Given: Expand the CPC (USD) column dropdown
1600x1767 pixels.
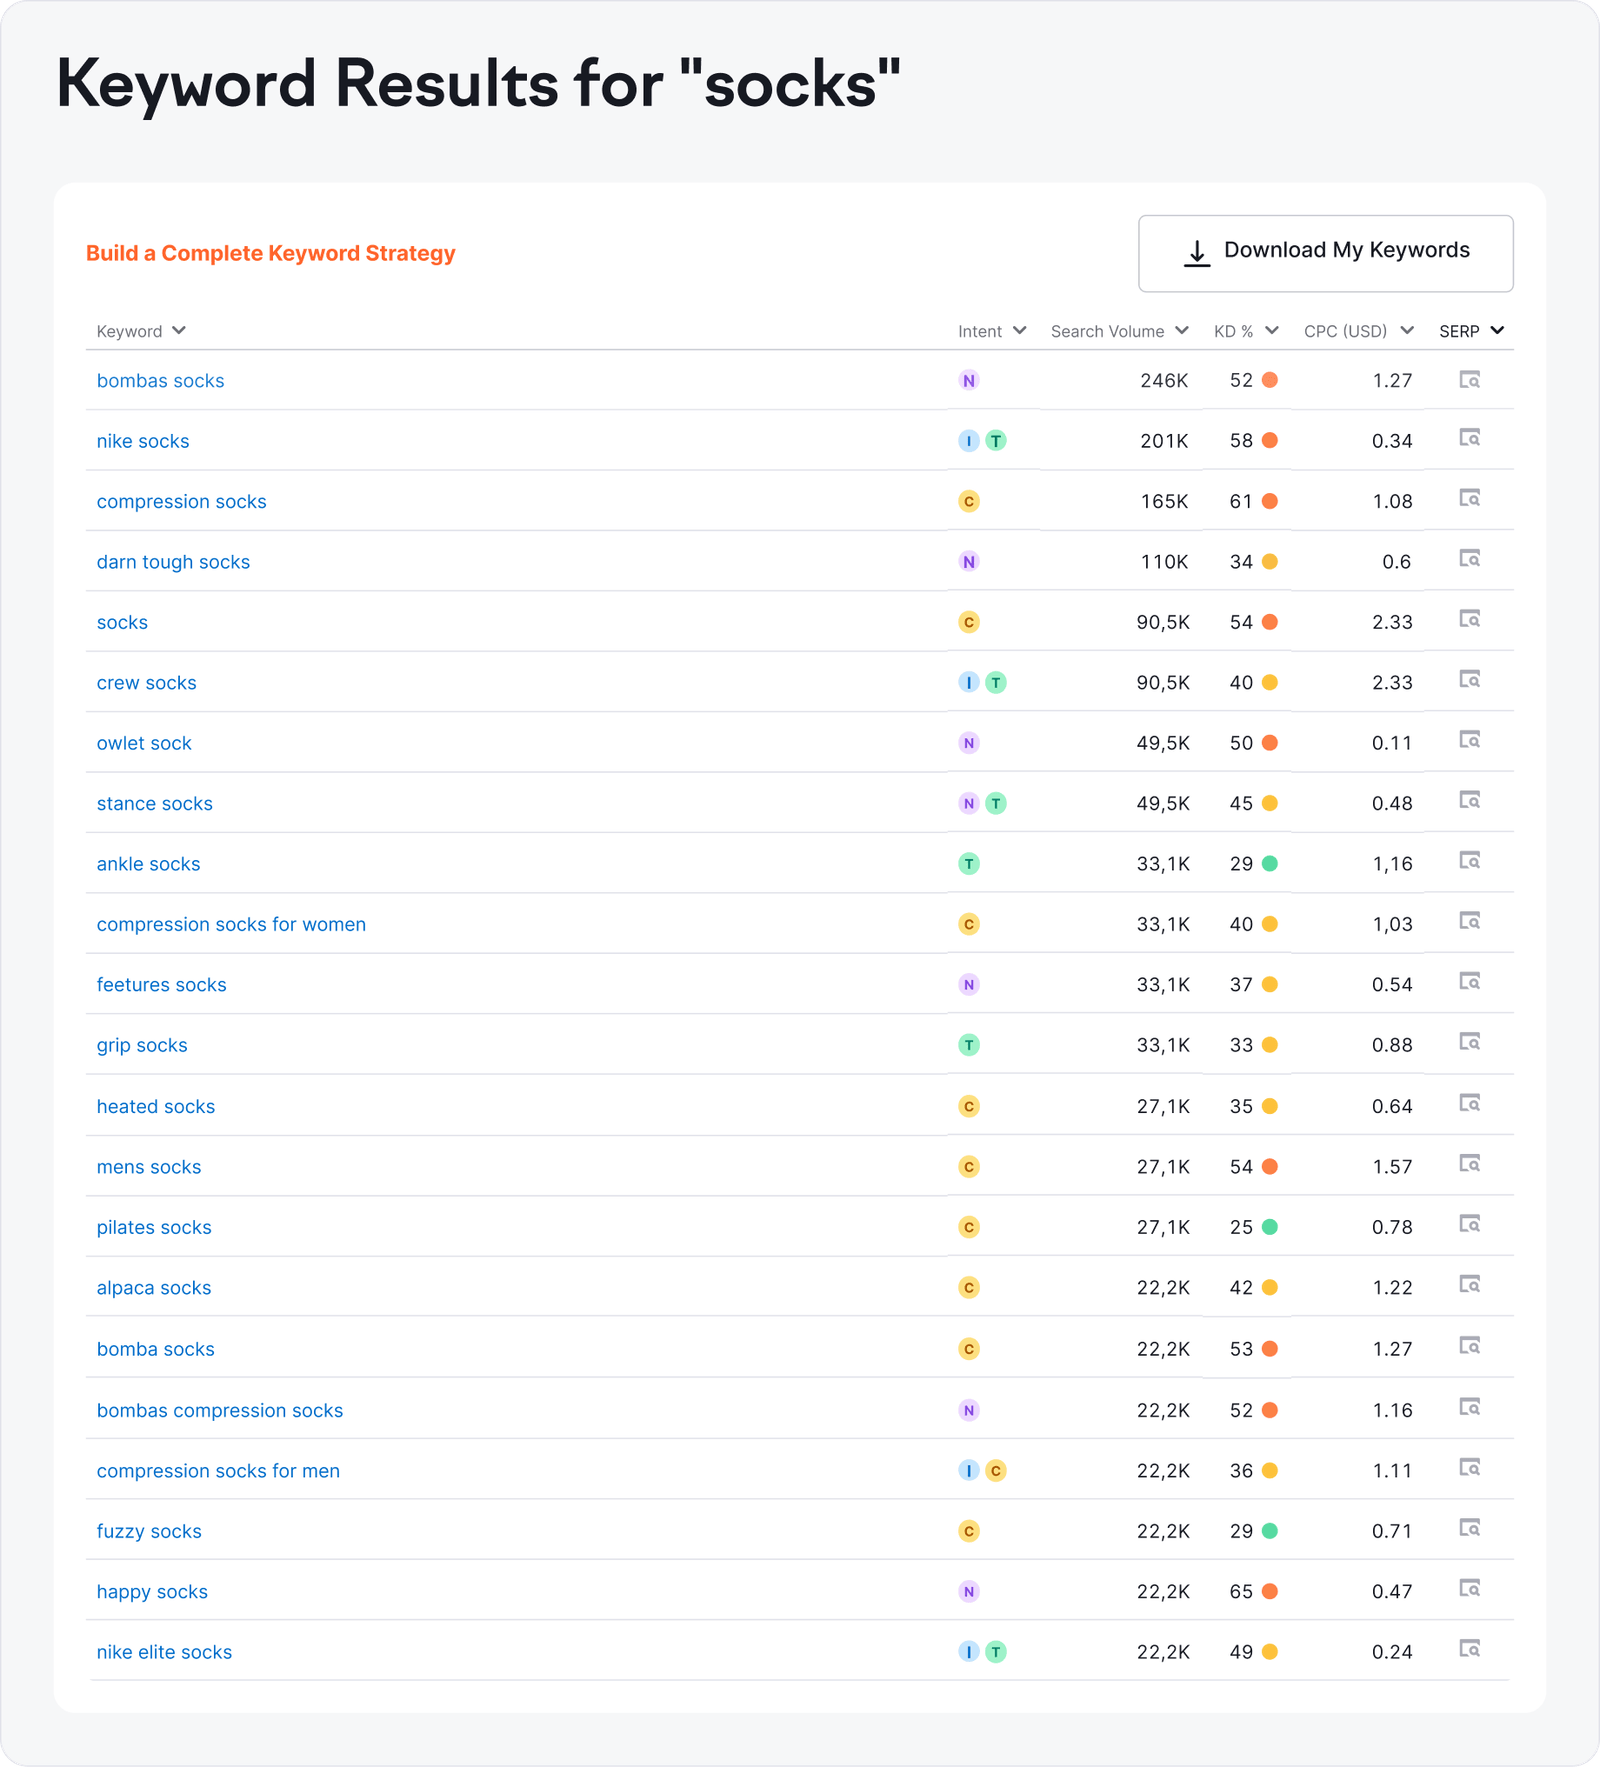Looking at the screenshot, I should (1408, 330).
